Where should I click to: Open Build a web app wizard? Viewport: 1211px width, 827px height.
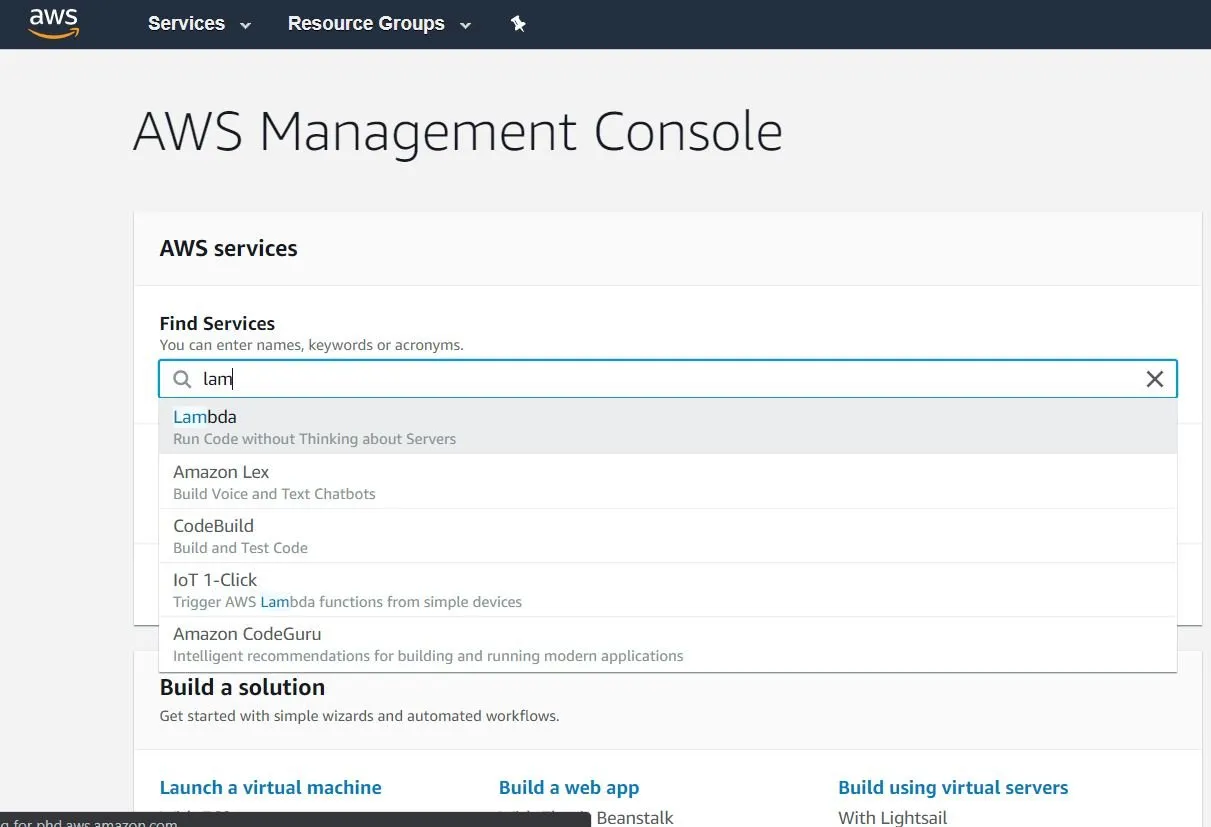(x=568, y=787)
